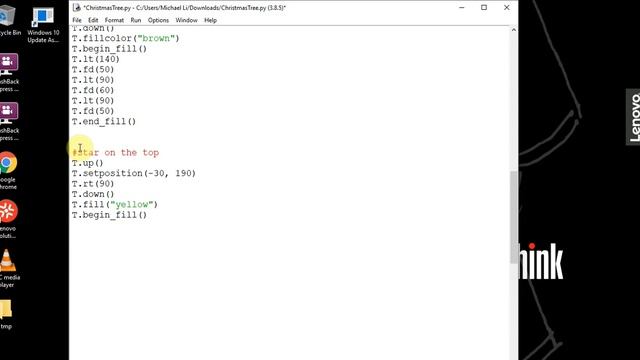
Task: Click the T.rt(90) code line
Action: point(93,184)
